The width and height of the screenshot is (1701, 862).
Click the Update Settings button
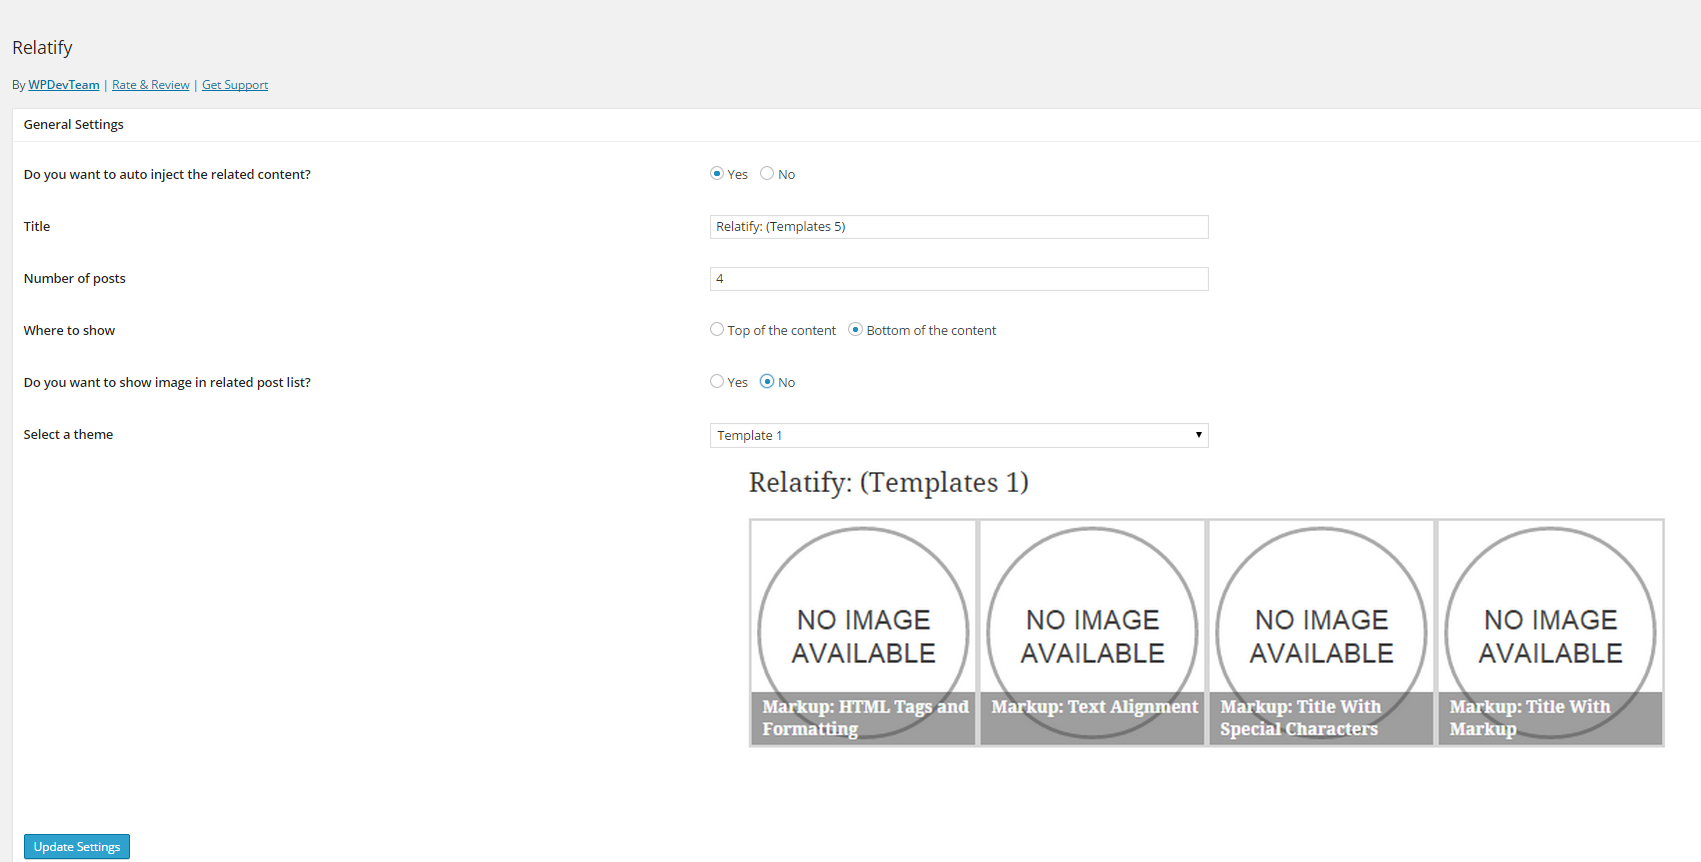[77, 847]
